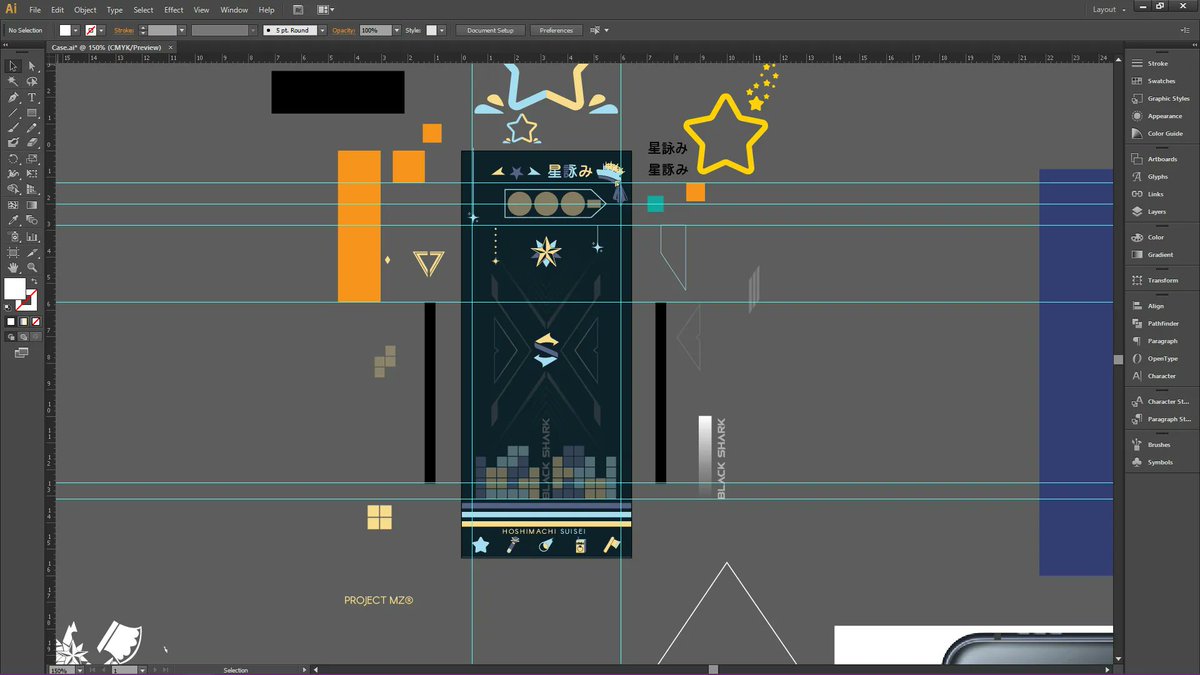Viewport: 1200px width, 675px height.
Task: Open the Window menu
Action: 234,9
